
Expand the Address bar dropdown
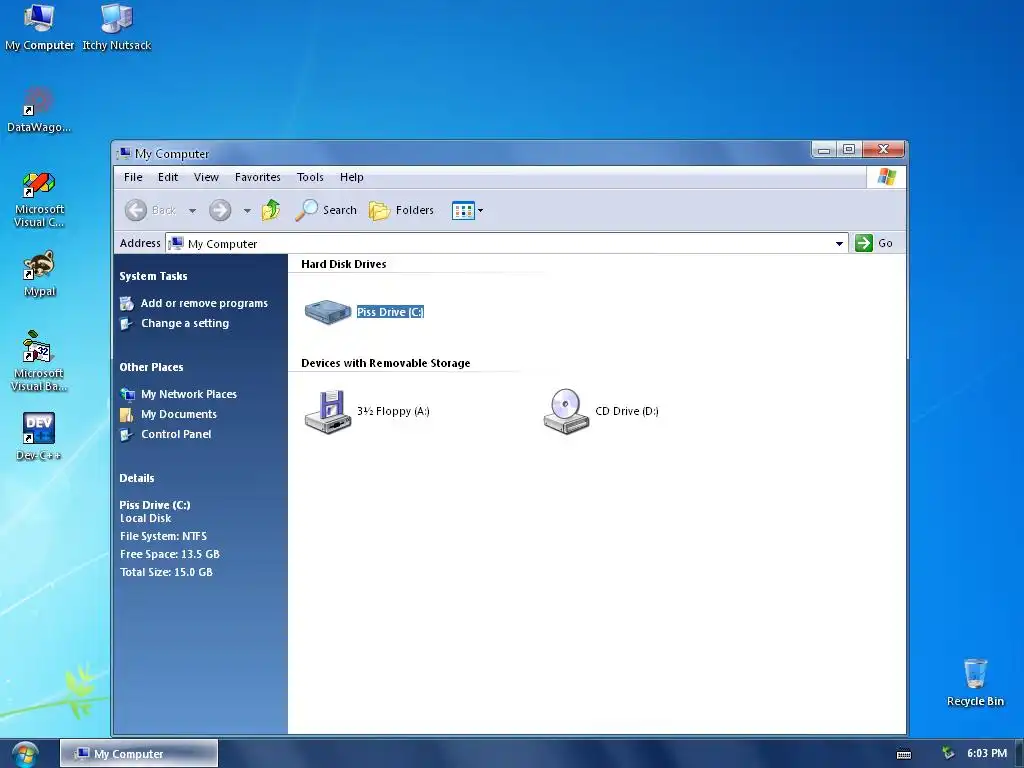tap(839, 244)
